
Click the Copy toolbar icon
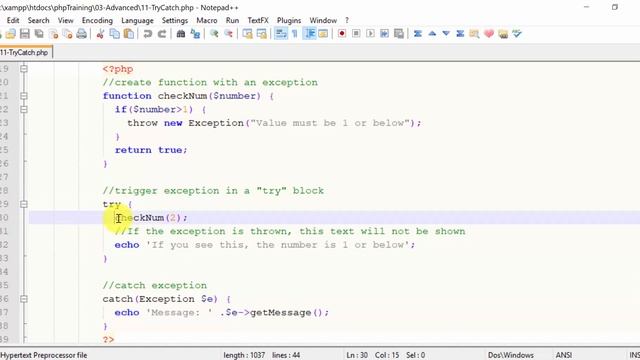(x=115, y=34)
